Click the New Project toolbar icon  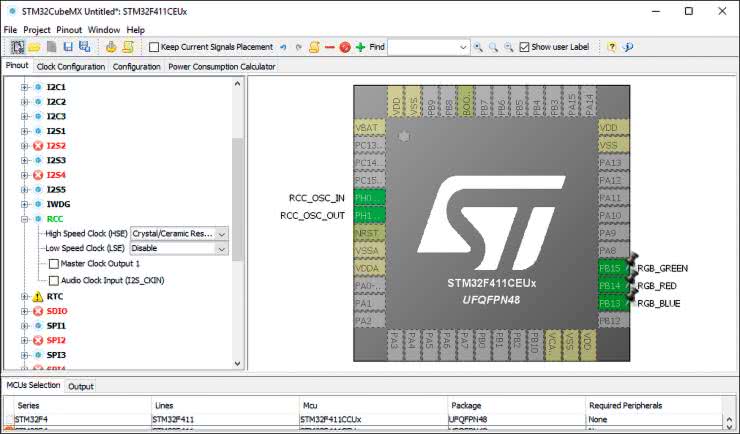pyautogui.click(x=18, y=47)
